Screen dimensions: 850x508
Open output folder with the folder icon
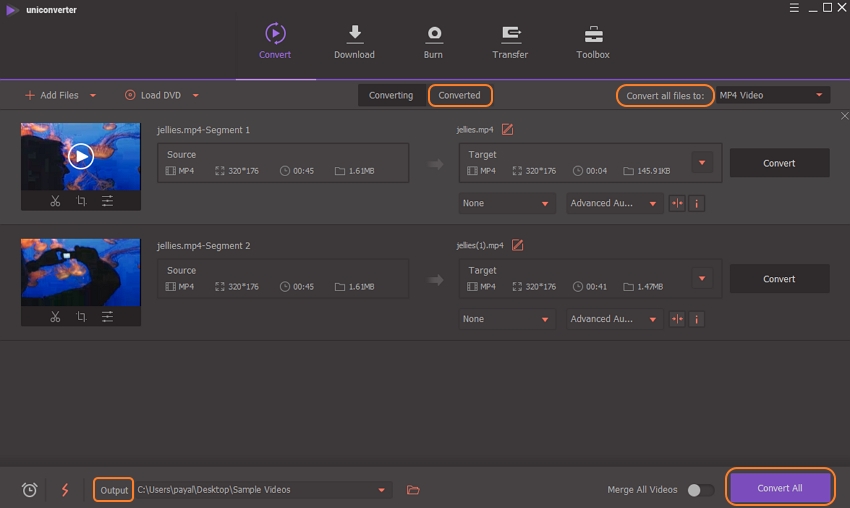pyautogui.click(x=413, y=490)
